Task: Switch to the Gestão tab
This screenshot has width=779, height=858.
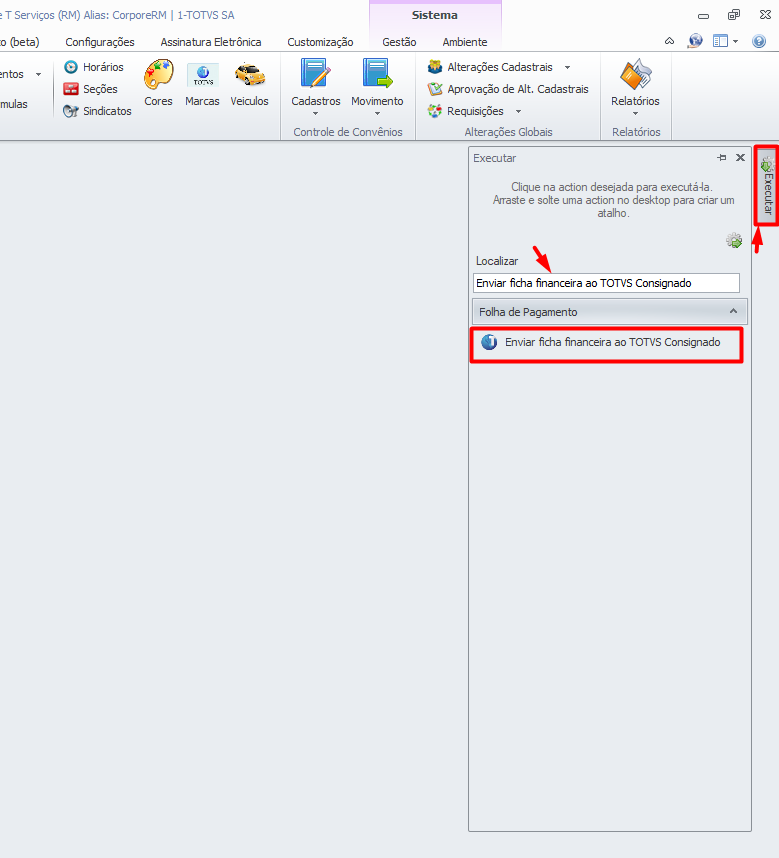Action: 399,42
